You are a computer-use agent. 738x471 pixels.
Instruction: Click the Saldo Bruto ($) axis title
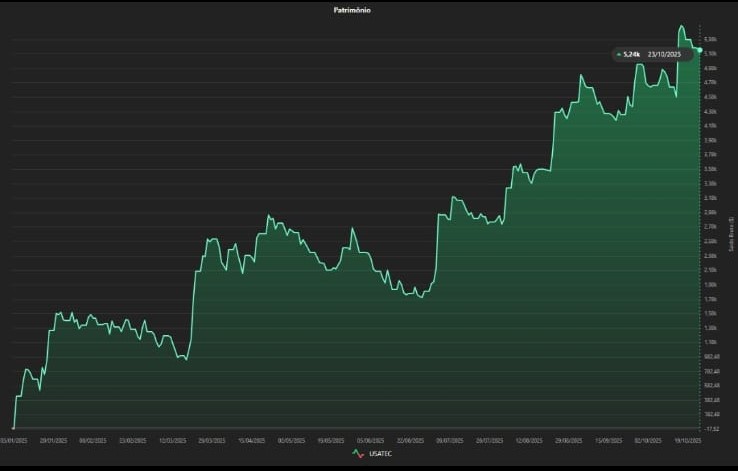(732, 235)
